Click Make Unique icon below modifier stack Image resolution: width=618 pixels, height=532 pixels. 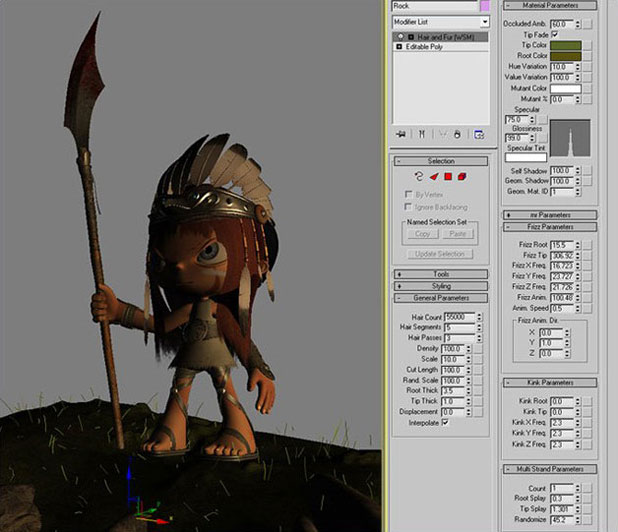point(443,134)
